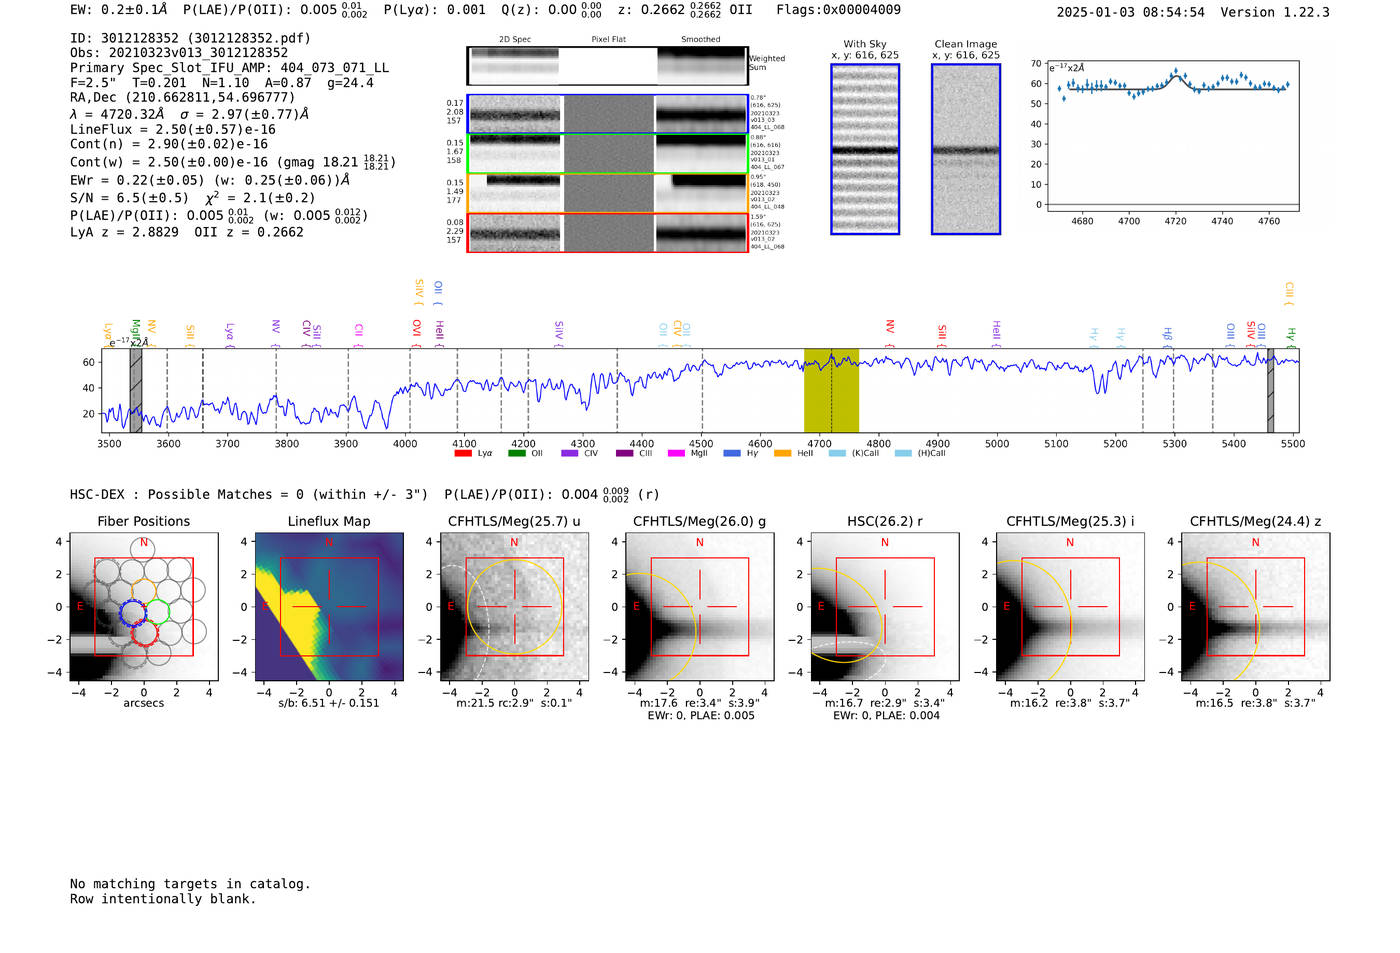Click the purple CIV legend swatch

pos(570,453)
